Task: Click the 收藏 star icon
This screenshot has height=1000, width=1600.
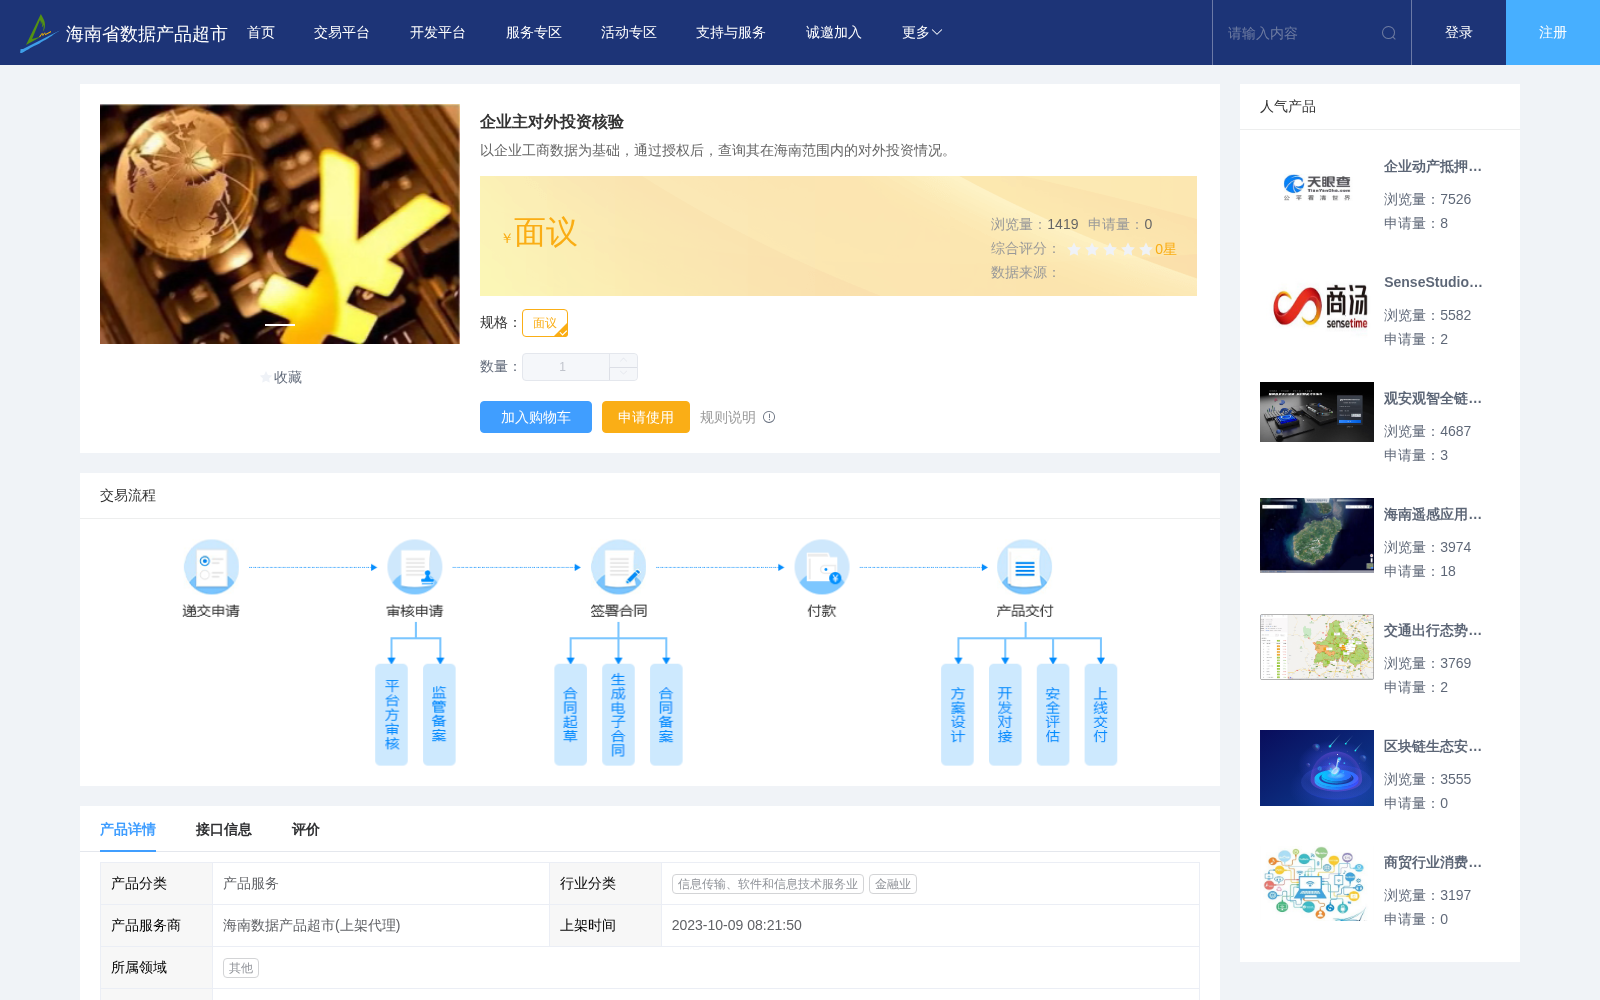Action: 266,377
